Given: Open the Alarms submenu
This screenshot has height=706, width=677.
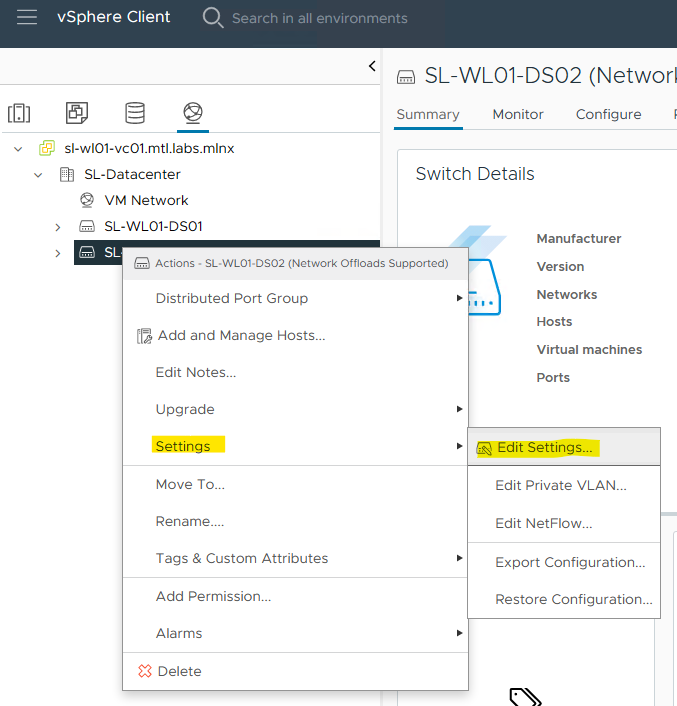Looking at the screenshot, I should [295, 634].
